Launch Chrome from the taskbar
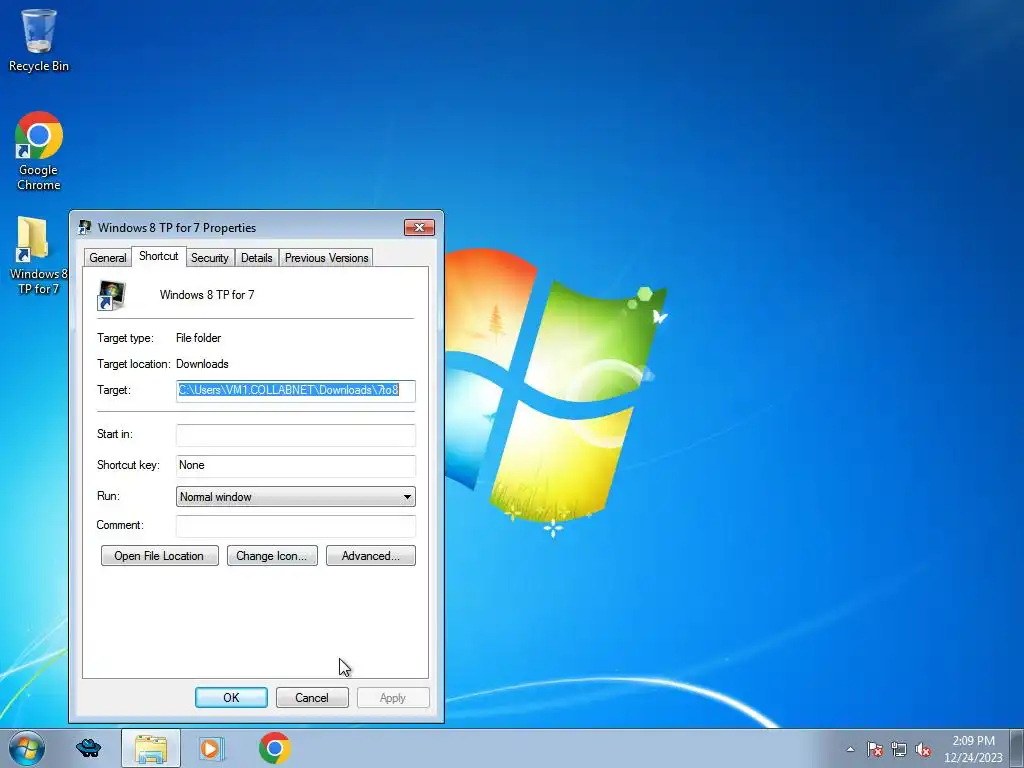Image resolution: width=1024 pixels, height=768 pixels. [x=274, y=748]
